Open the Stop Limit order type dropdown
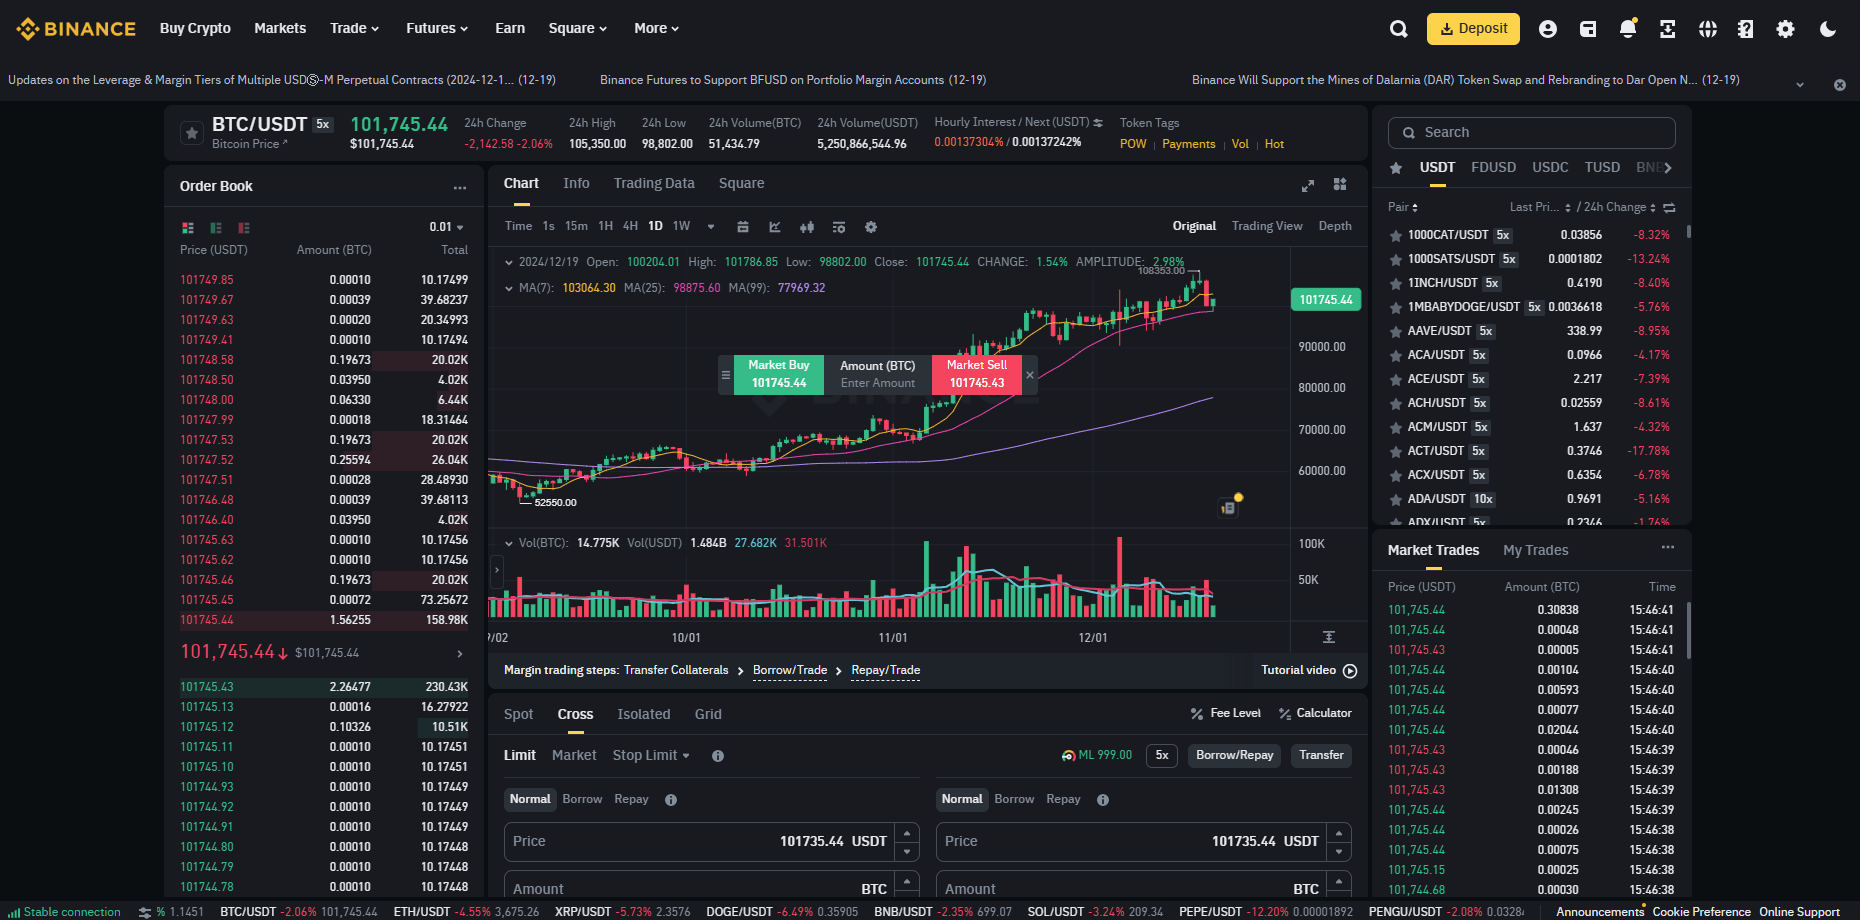 tap(651, 755)
